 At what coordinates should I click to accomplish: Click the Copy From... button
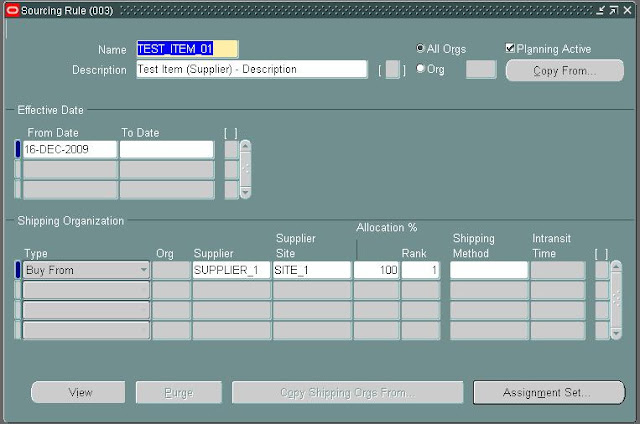(564, 70)
